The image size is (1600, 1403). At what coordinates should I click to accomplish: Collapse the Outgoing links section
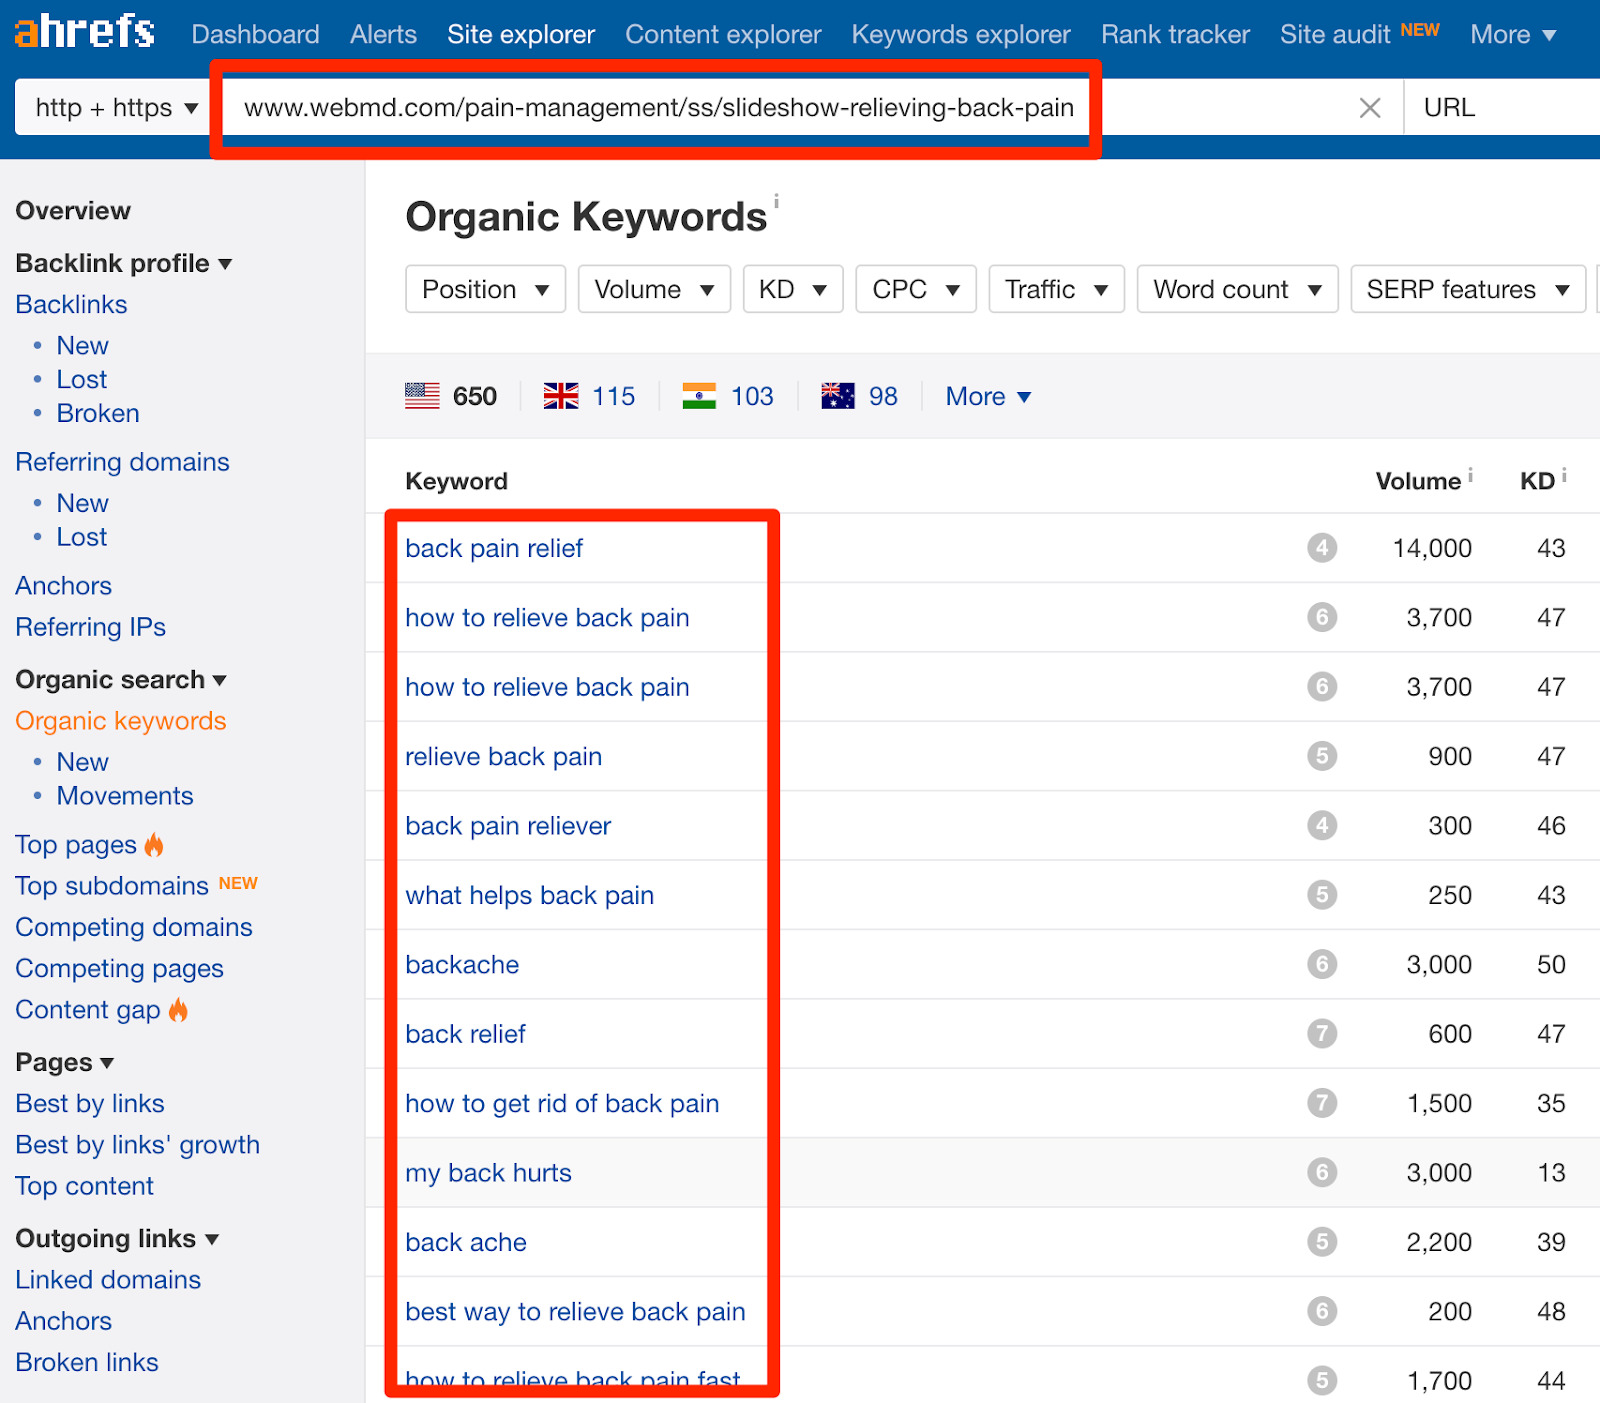click(x=117, y=1239)
